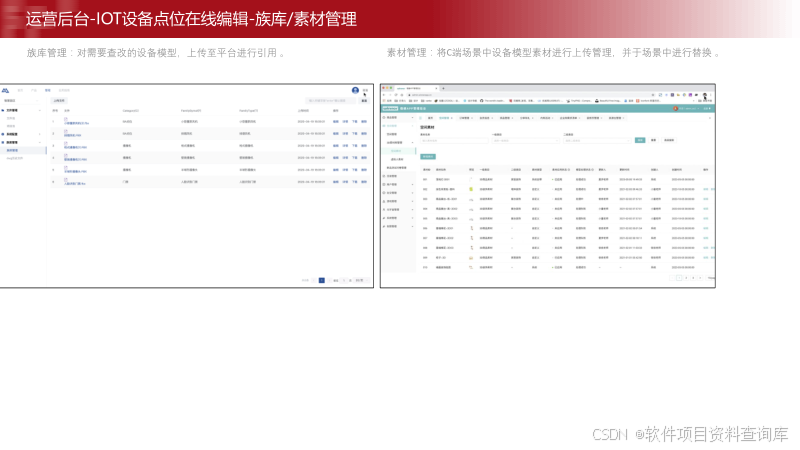The width and height of the screenshot is (800, 450).
Task: Click the file icon in row 6 of left table
Action: coord(66,180)
